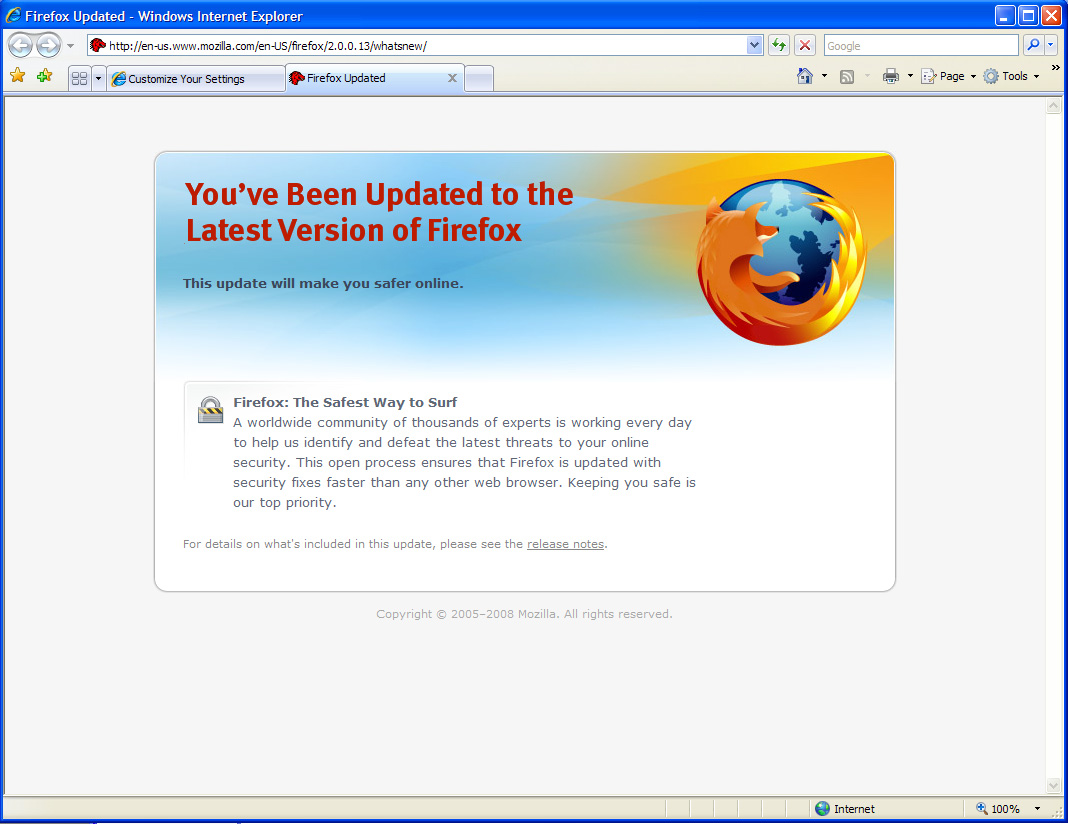Open the release notes link
1068x824 pixels.
tap(565, 544)
